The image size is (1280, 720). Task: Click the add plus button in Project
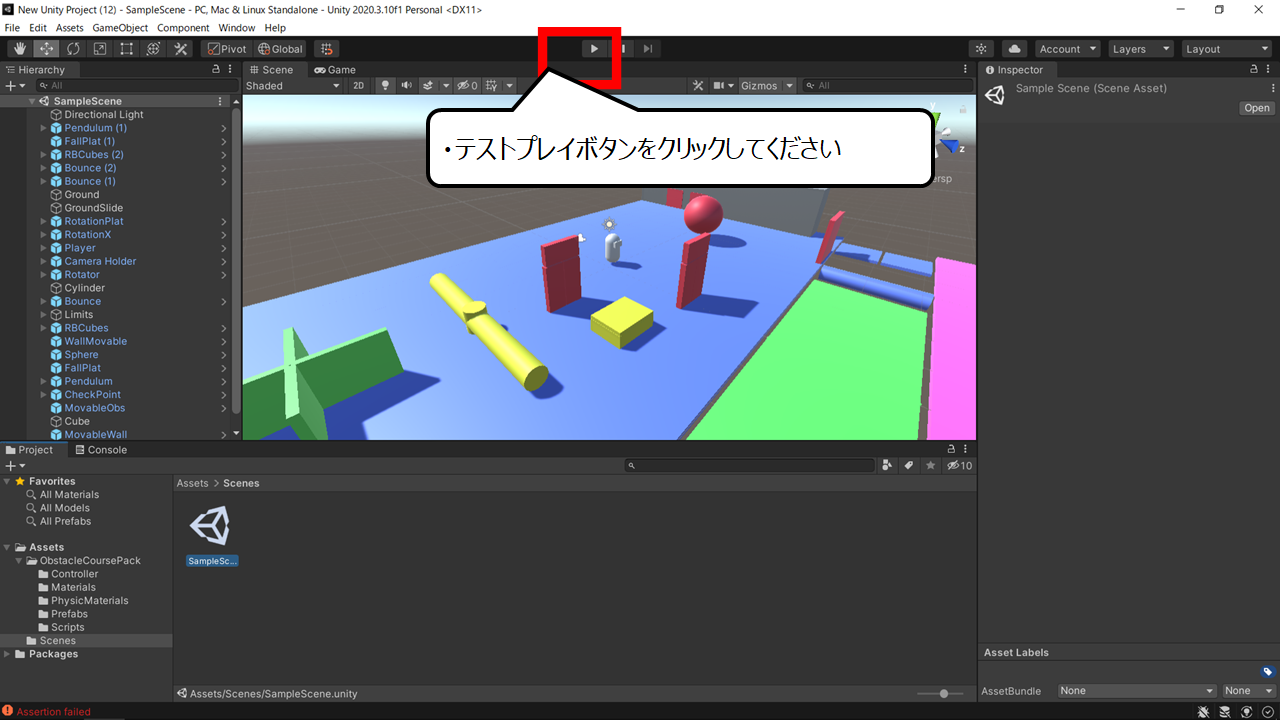click(15, 466)
